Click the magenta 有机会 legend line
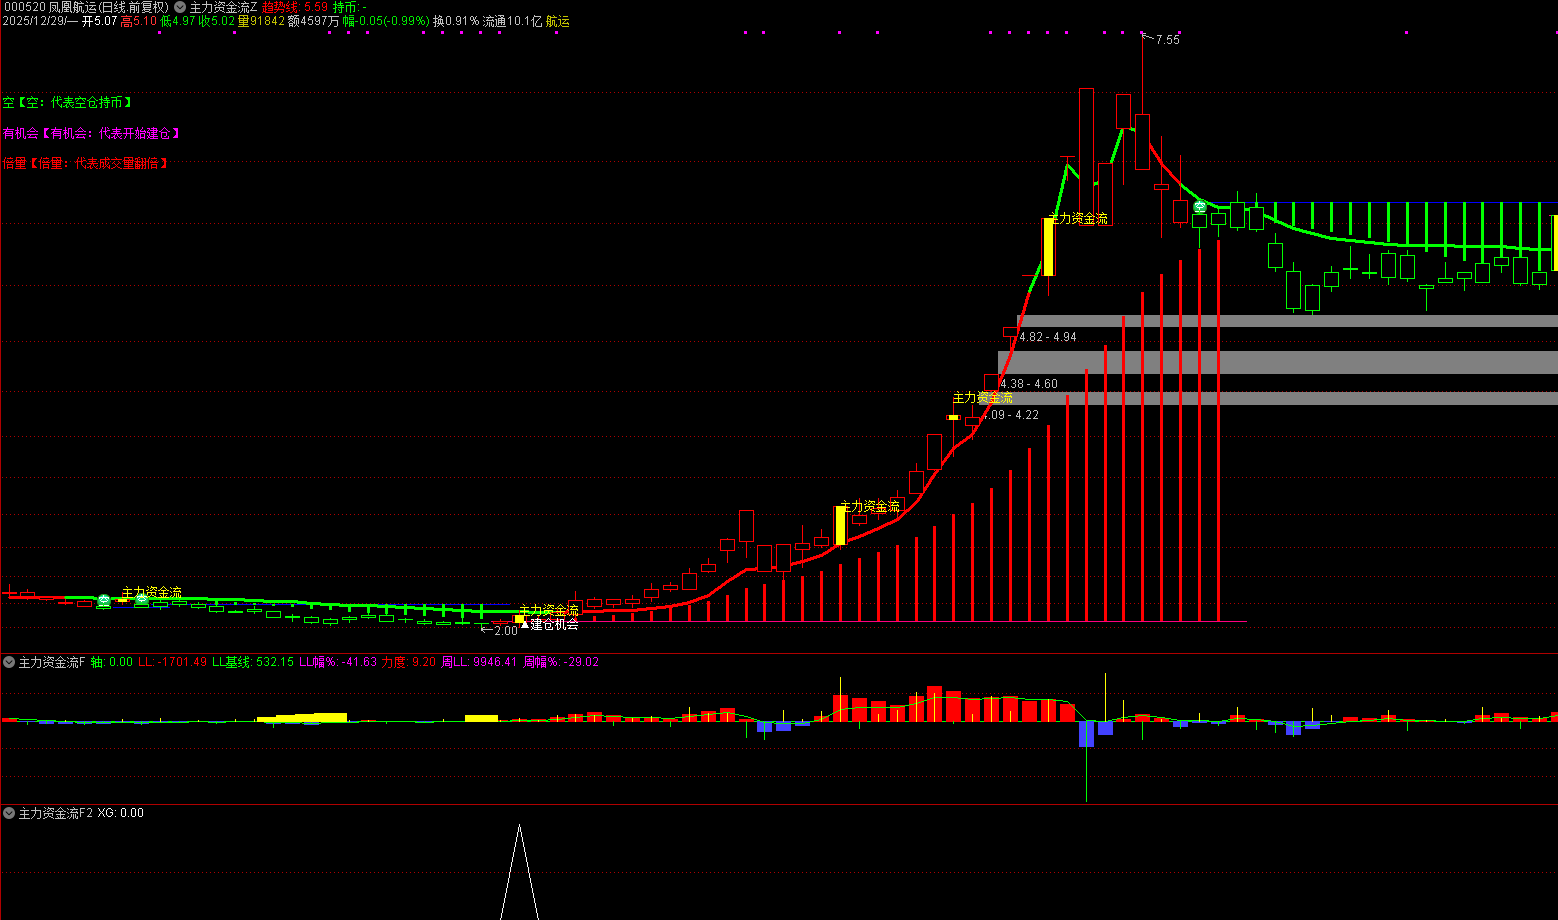1558x920 pixels. [91, 133]
